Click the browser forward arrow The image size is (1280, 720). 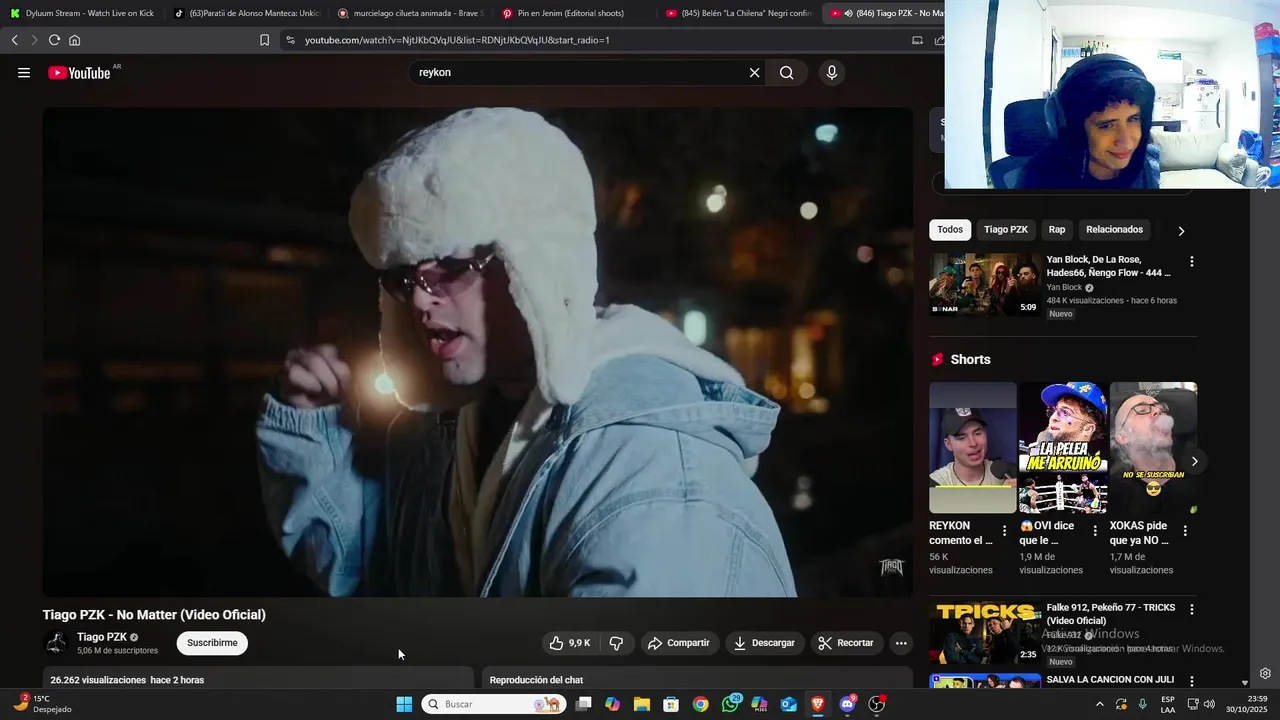[x=34, y=40]
